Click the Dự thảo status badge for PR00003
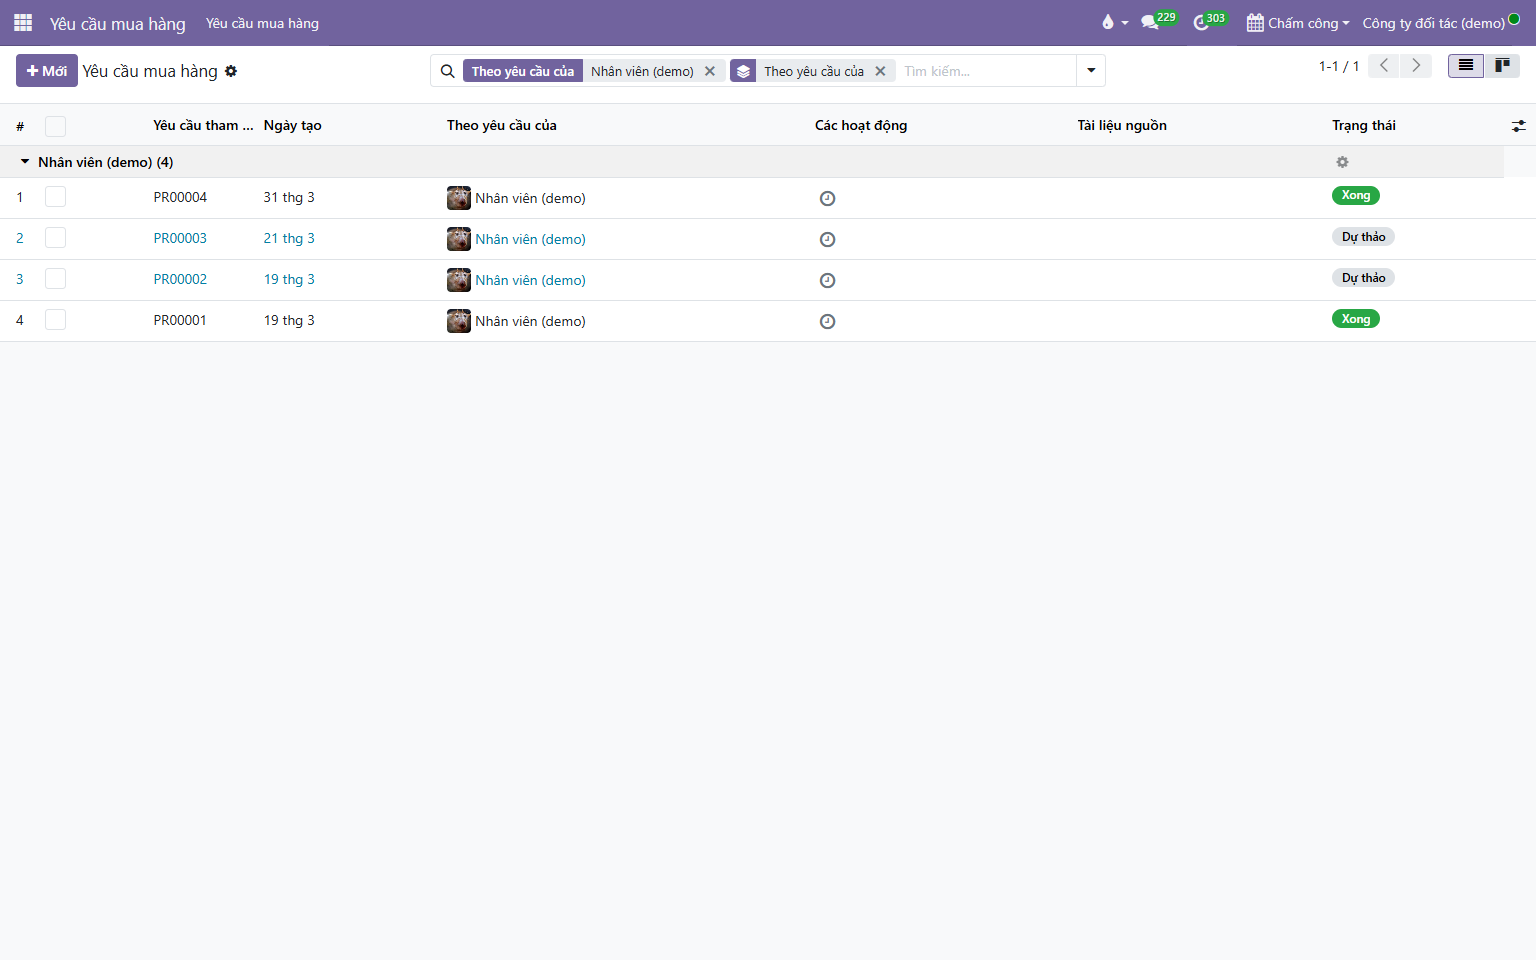The height and width of the screenshot is (960, 1536). [1363, 237]
